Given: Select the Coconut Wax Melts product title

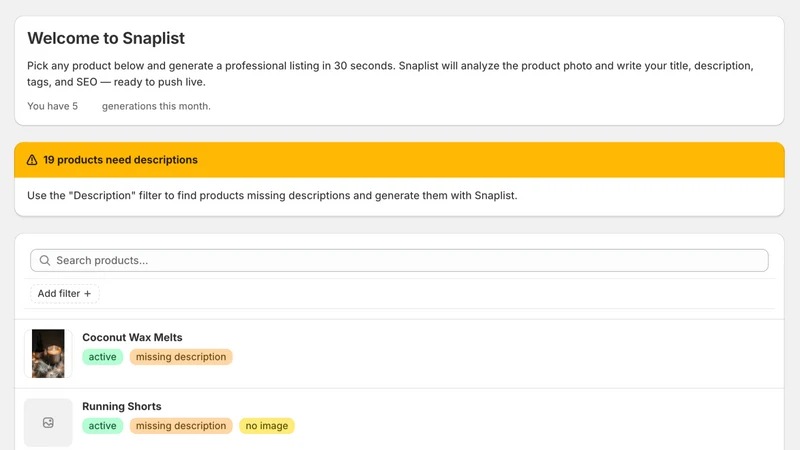Looking at the screenshot, I should coord(132,337).
